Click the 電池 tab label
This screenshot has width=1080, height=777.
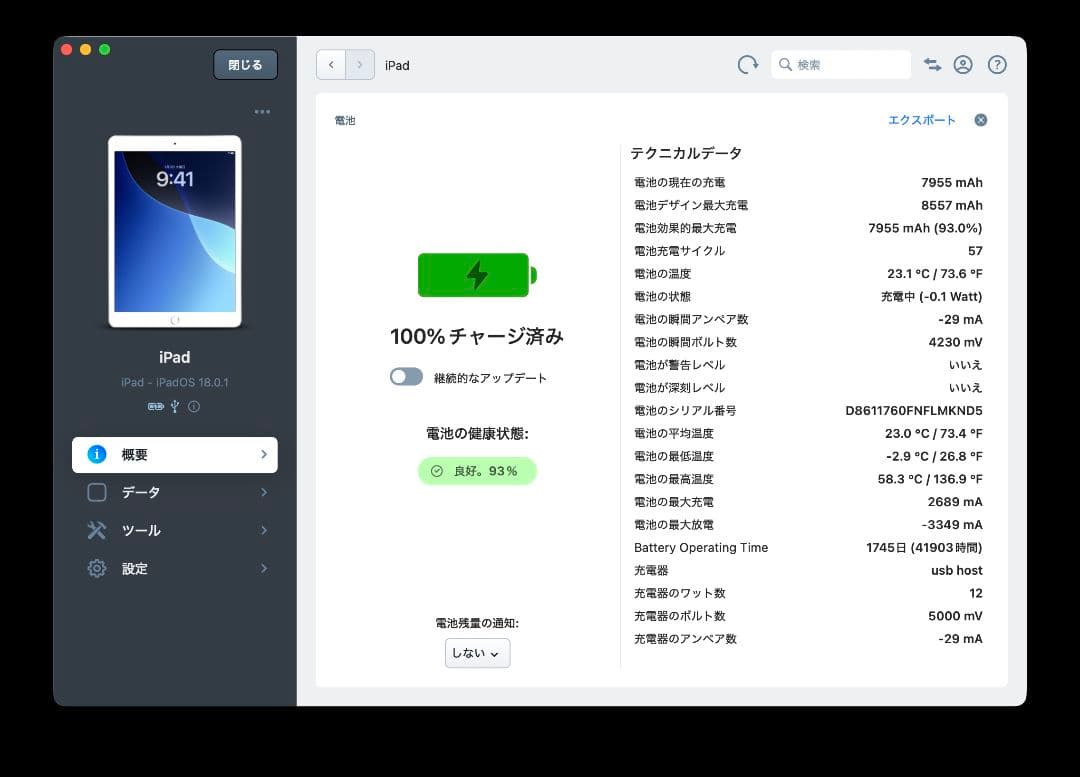(x=345, y=120)
